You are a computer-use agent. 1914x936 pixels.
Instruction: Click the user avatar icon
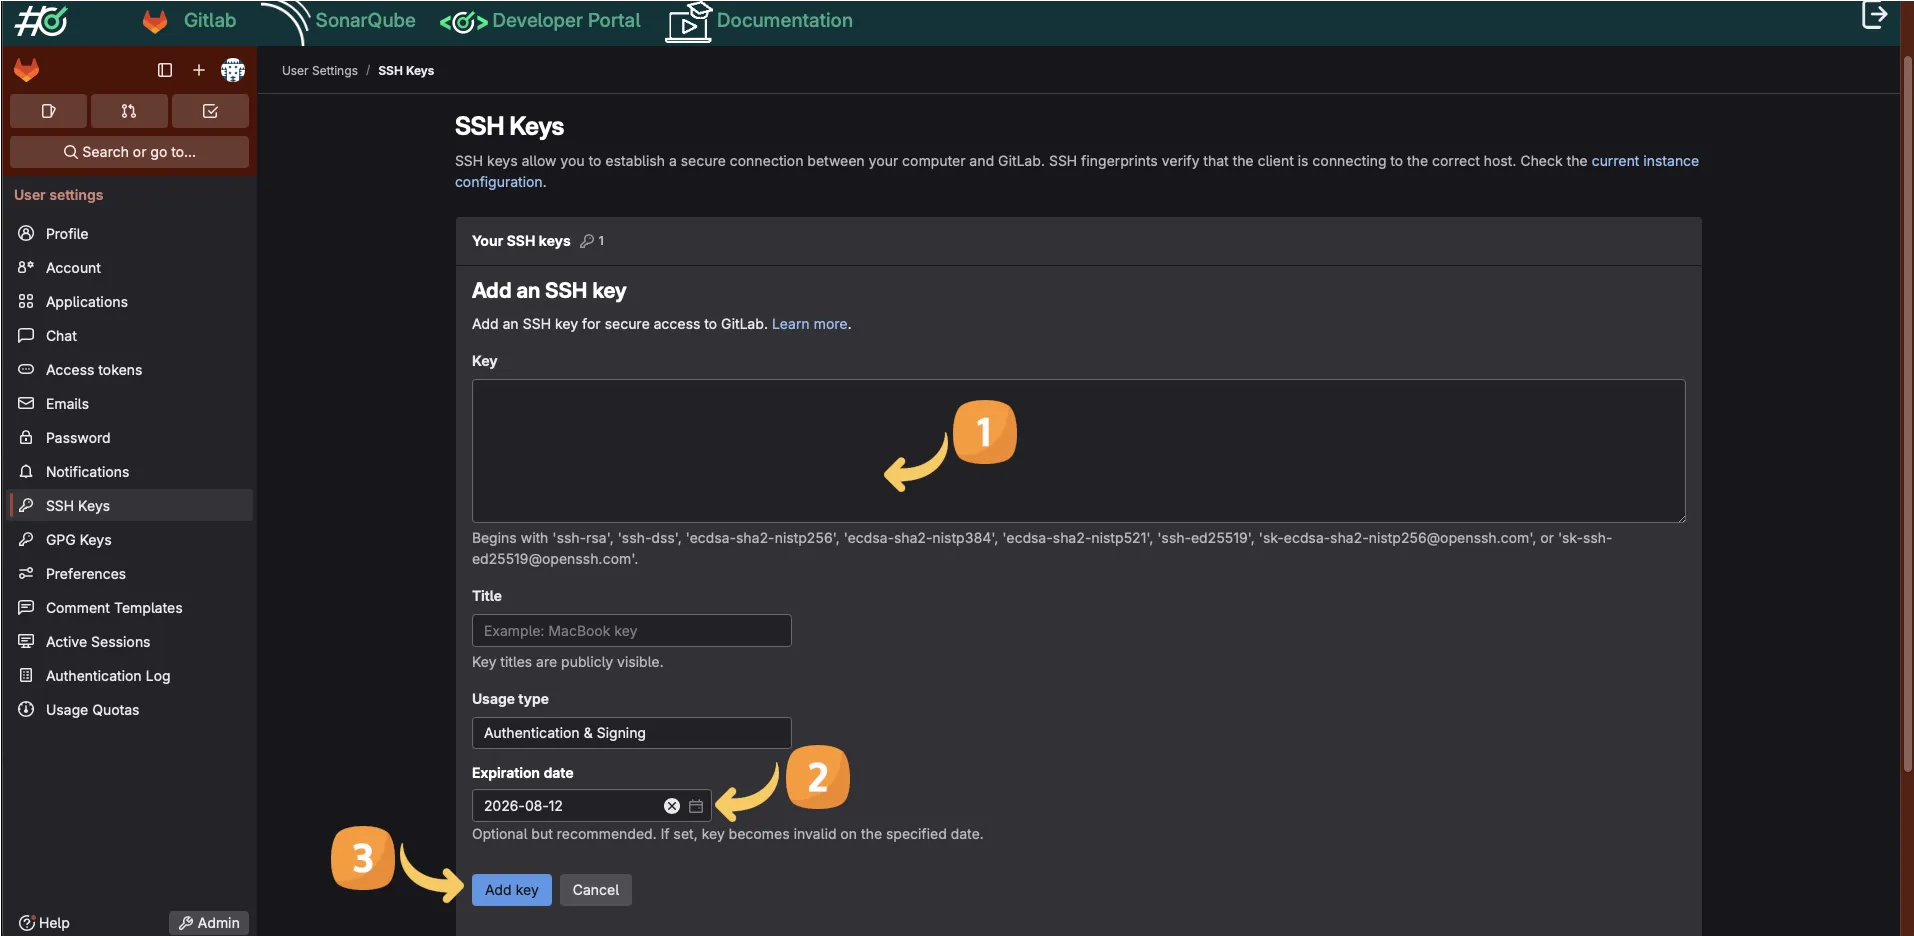pyautogui.click(x=232, y=70)
